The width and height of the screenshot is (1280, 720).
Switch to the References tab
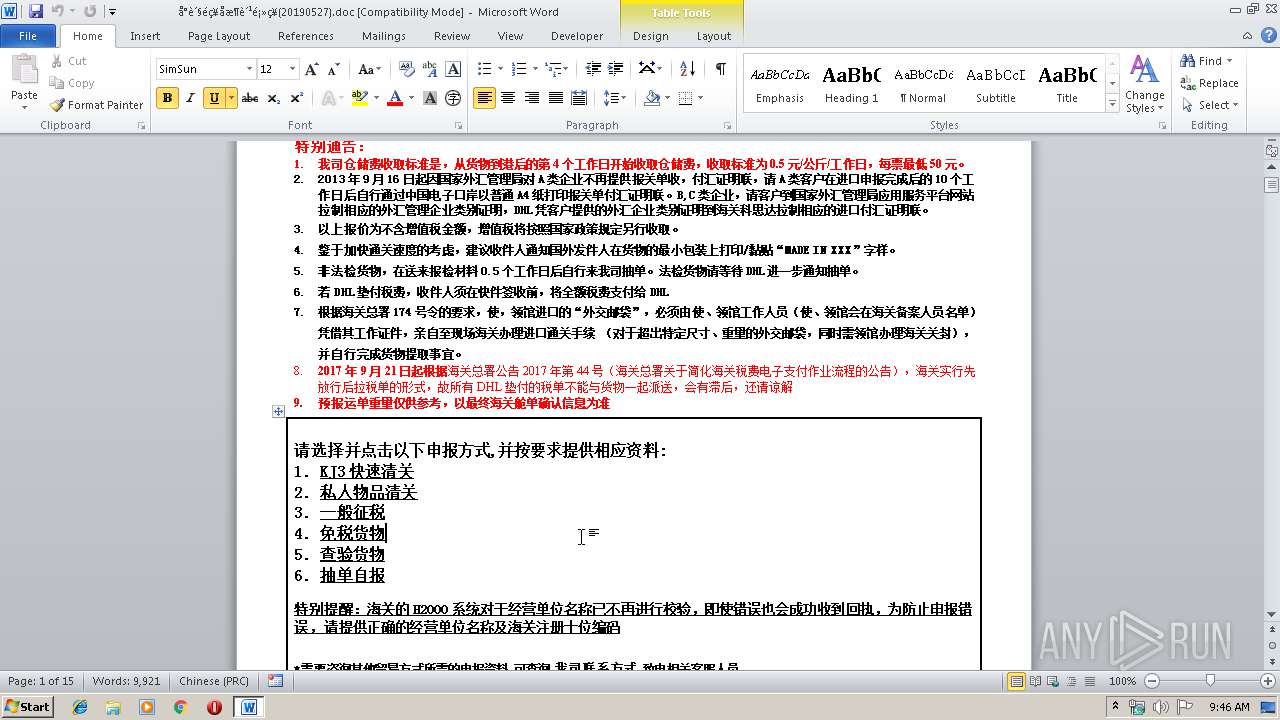(x=306, y=36)
